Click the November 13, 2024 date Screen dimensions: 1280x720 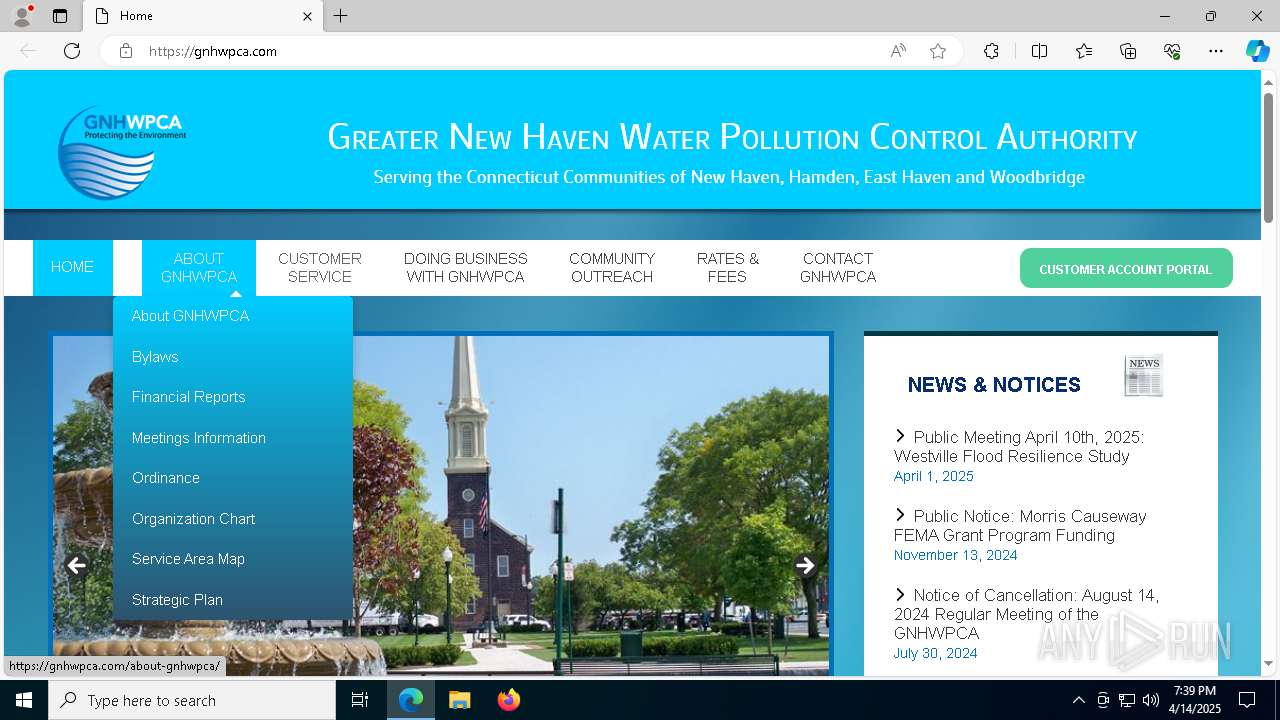[x=955, y=555]
